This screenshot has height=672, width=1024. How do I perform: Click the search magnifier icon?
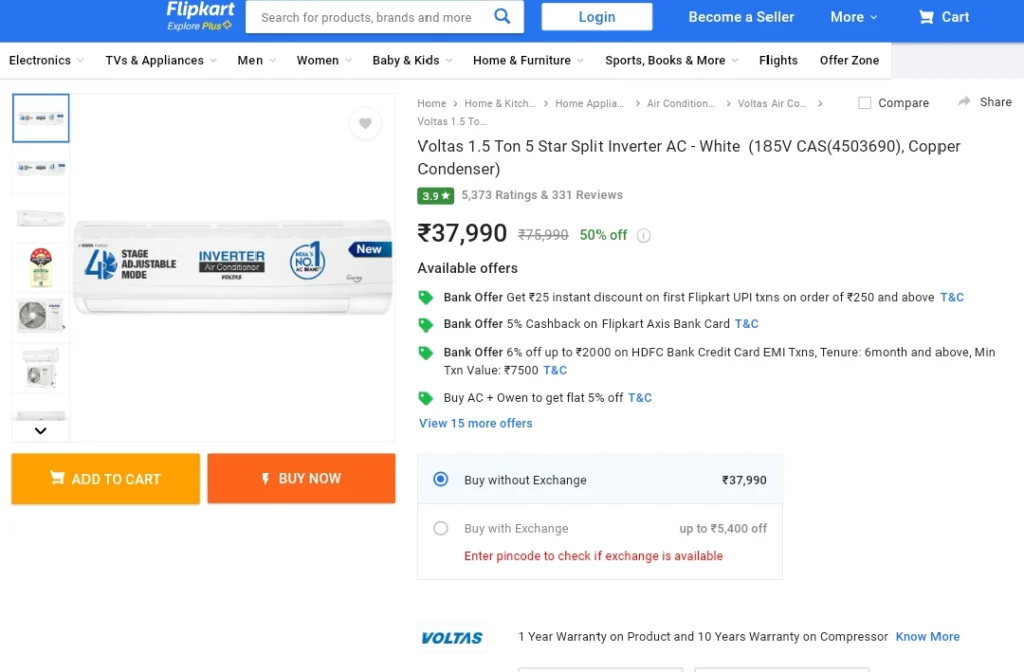(x=502, y=16)
